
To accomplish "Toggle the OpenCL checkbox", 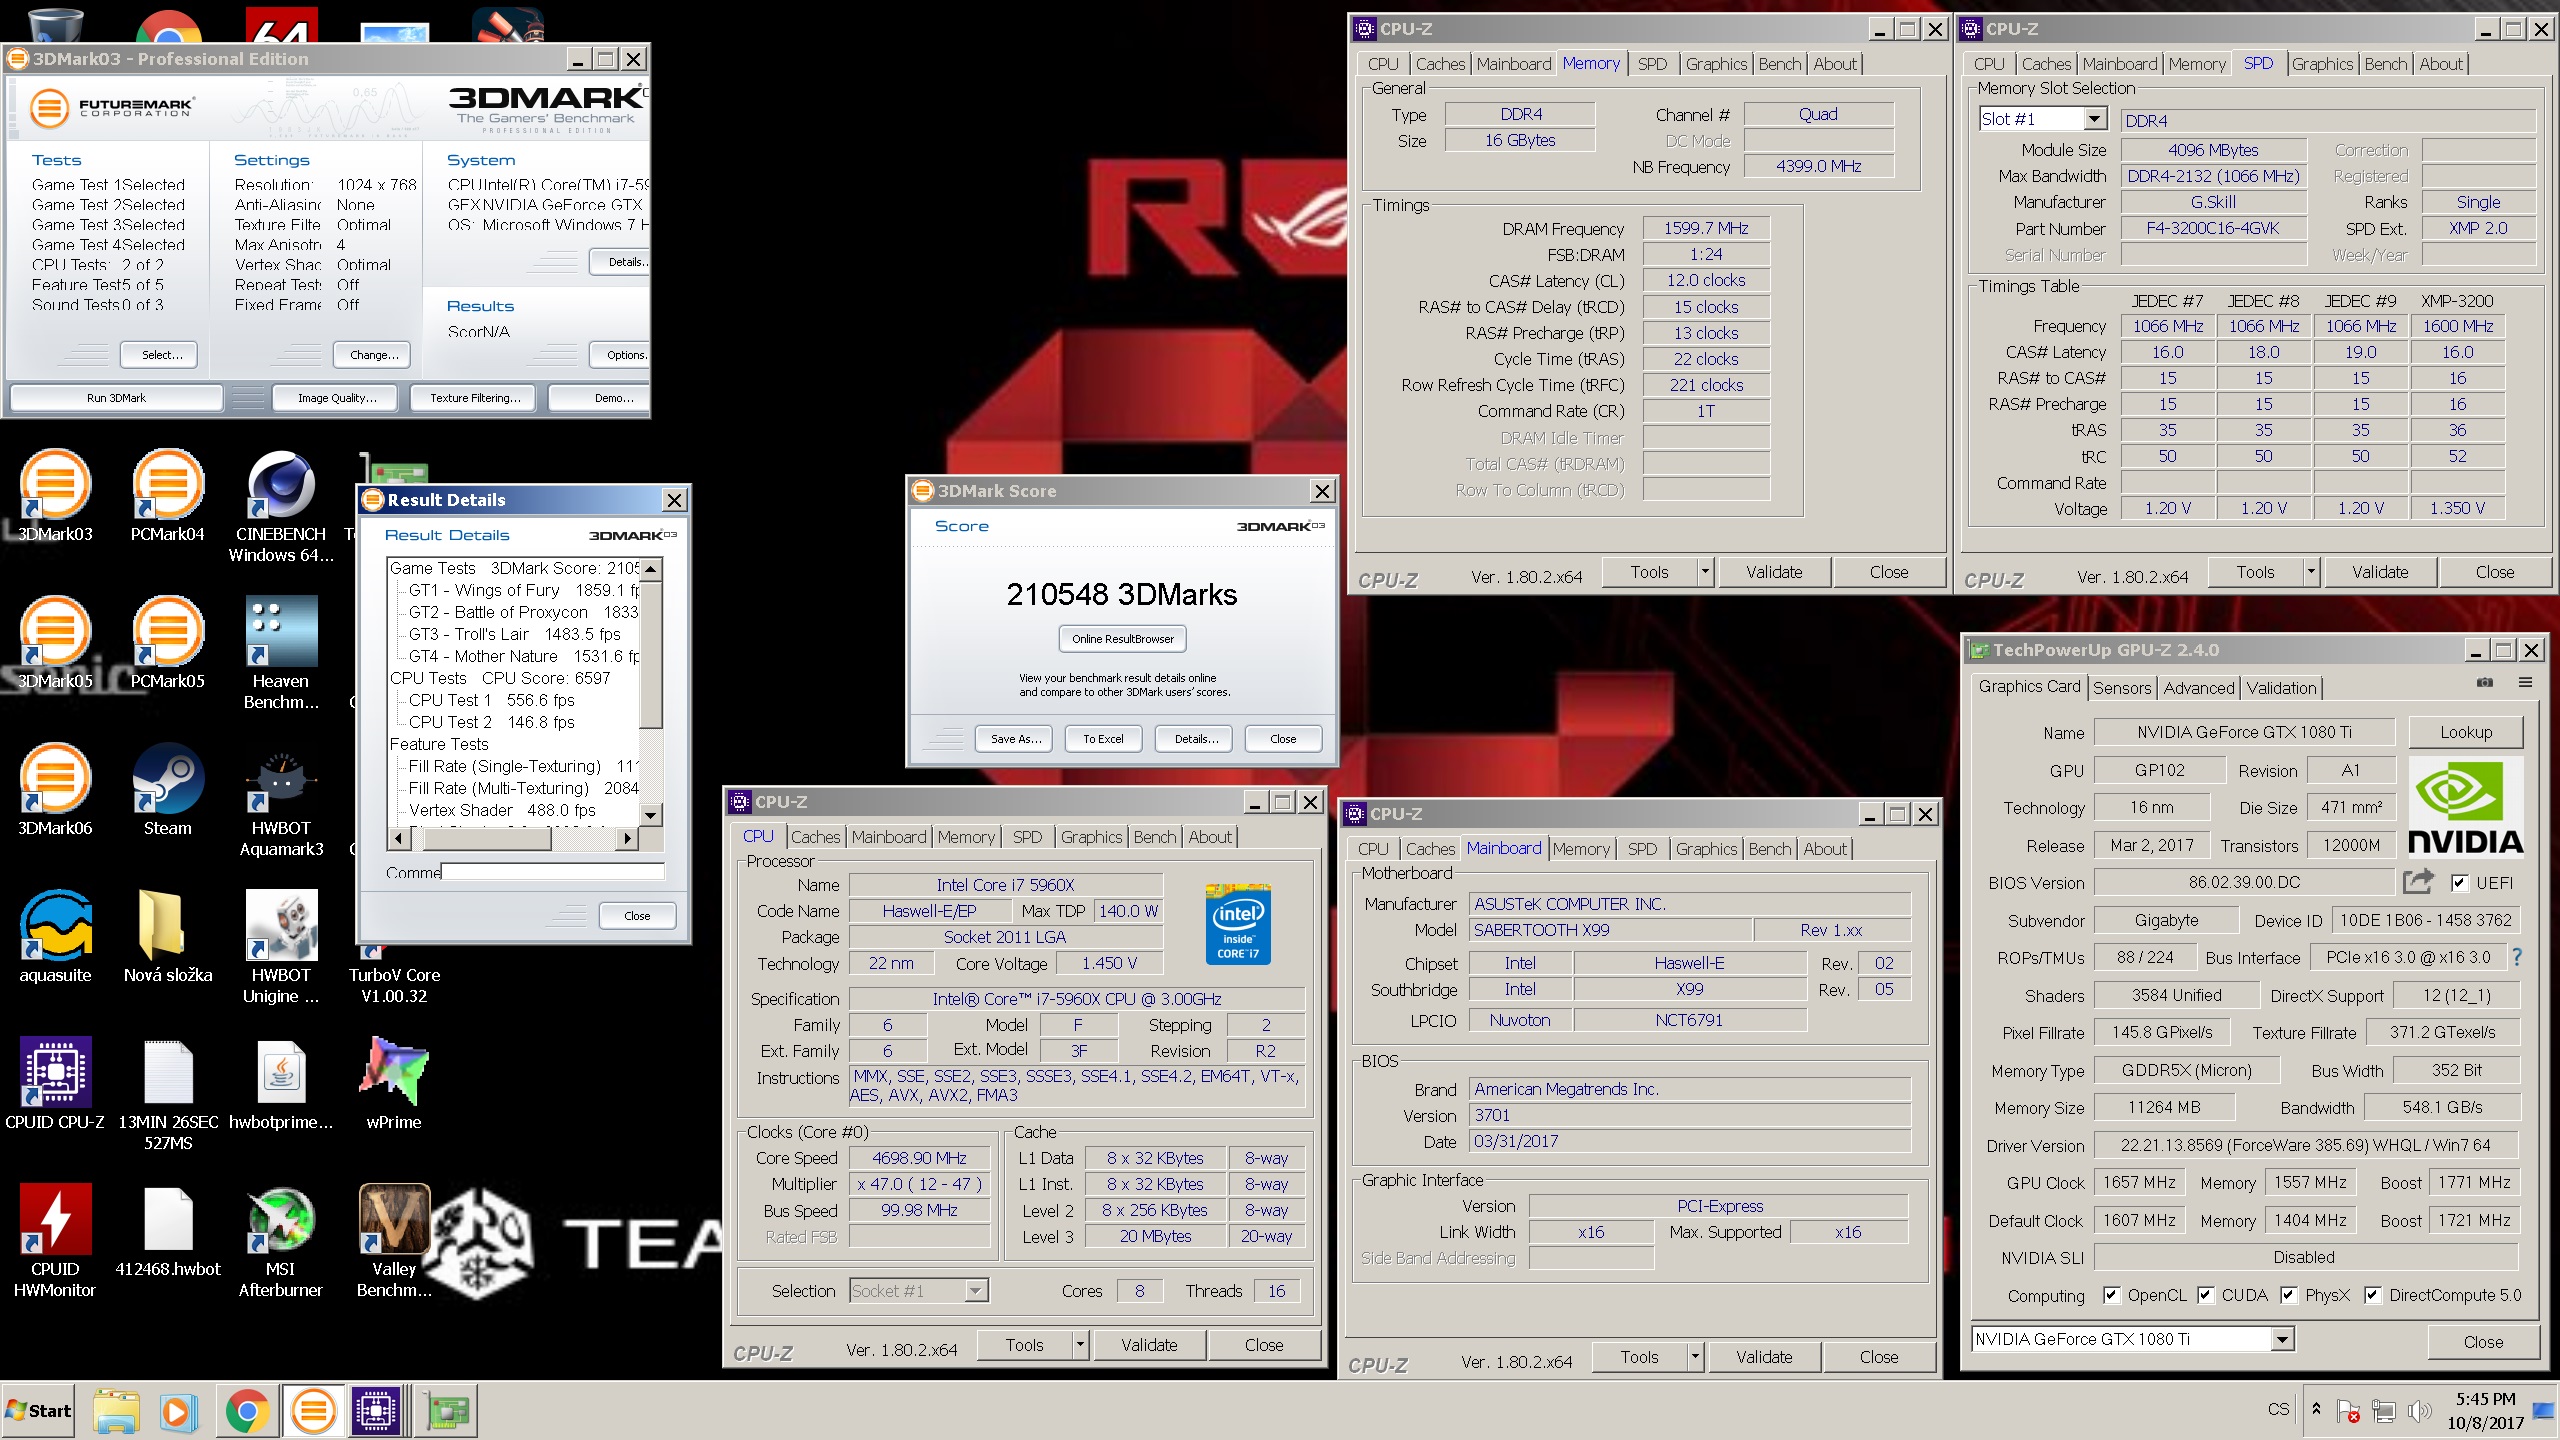I will click(2111, 1295).
